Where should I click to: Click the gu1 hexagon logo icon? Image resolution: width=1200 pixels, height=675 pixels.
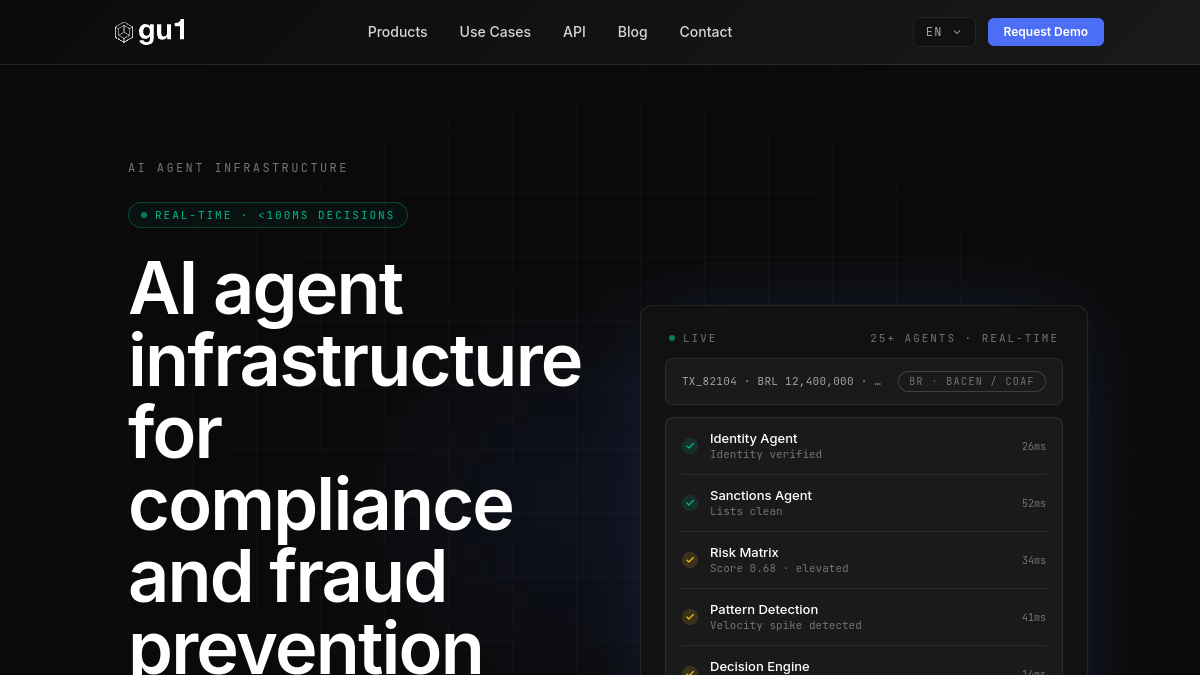click(124, 32)
